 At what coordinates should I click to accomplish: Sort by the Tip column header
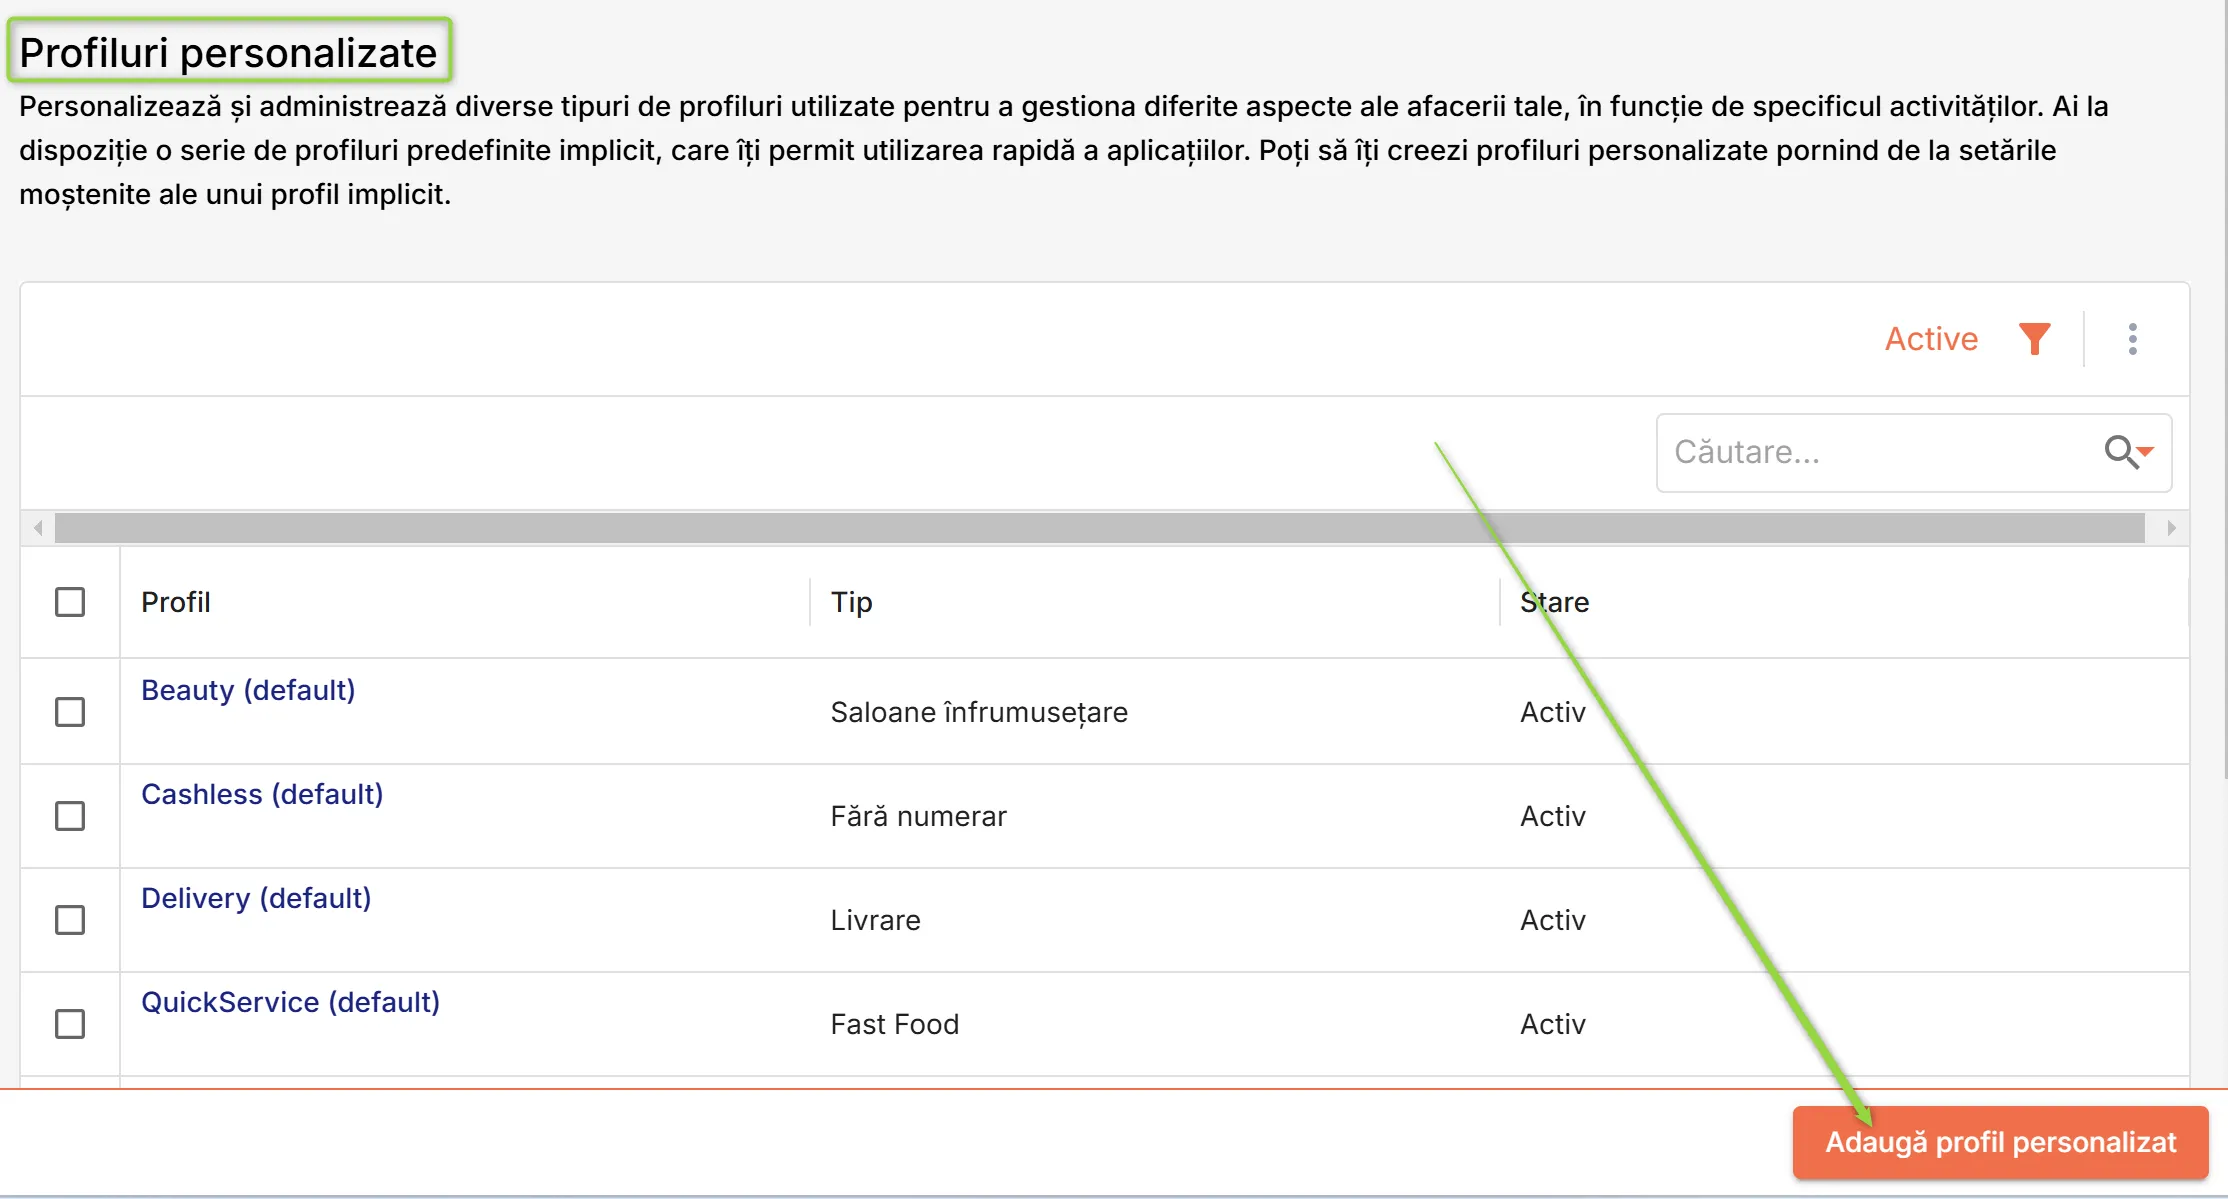tap(852, 602)
